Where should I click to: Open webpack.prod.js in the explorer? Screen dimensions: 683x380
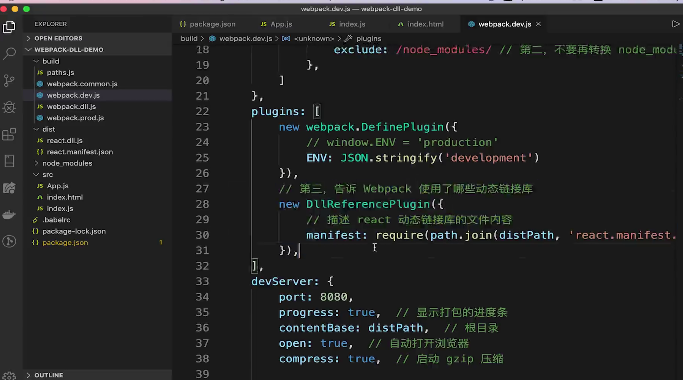click(x=75, y=118)
